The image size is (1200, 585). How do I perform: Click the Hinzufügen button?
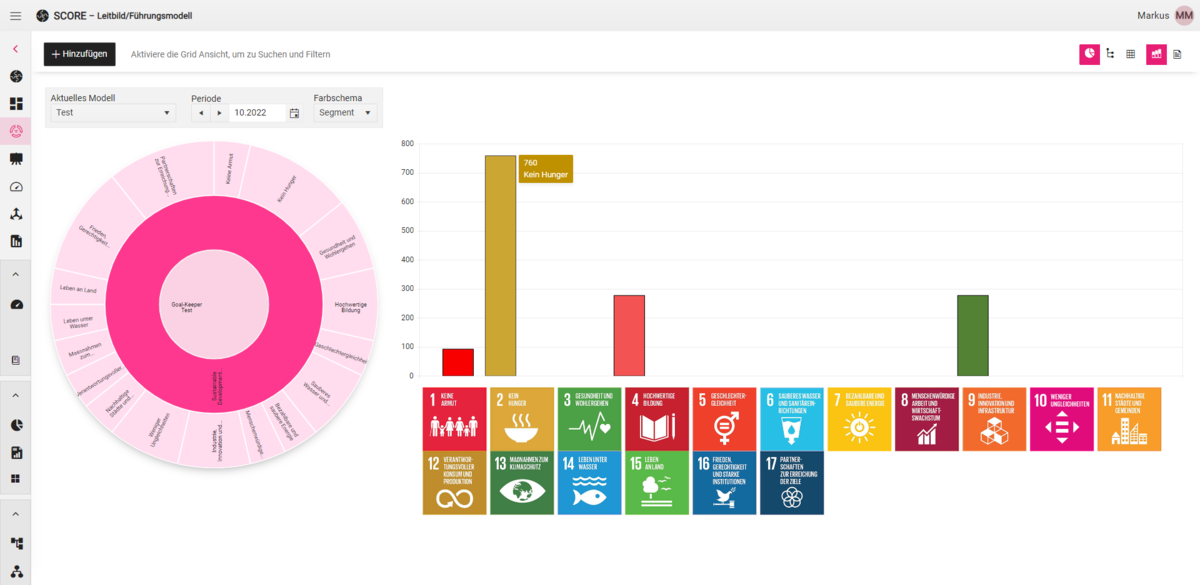point(80,54)
